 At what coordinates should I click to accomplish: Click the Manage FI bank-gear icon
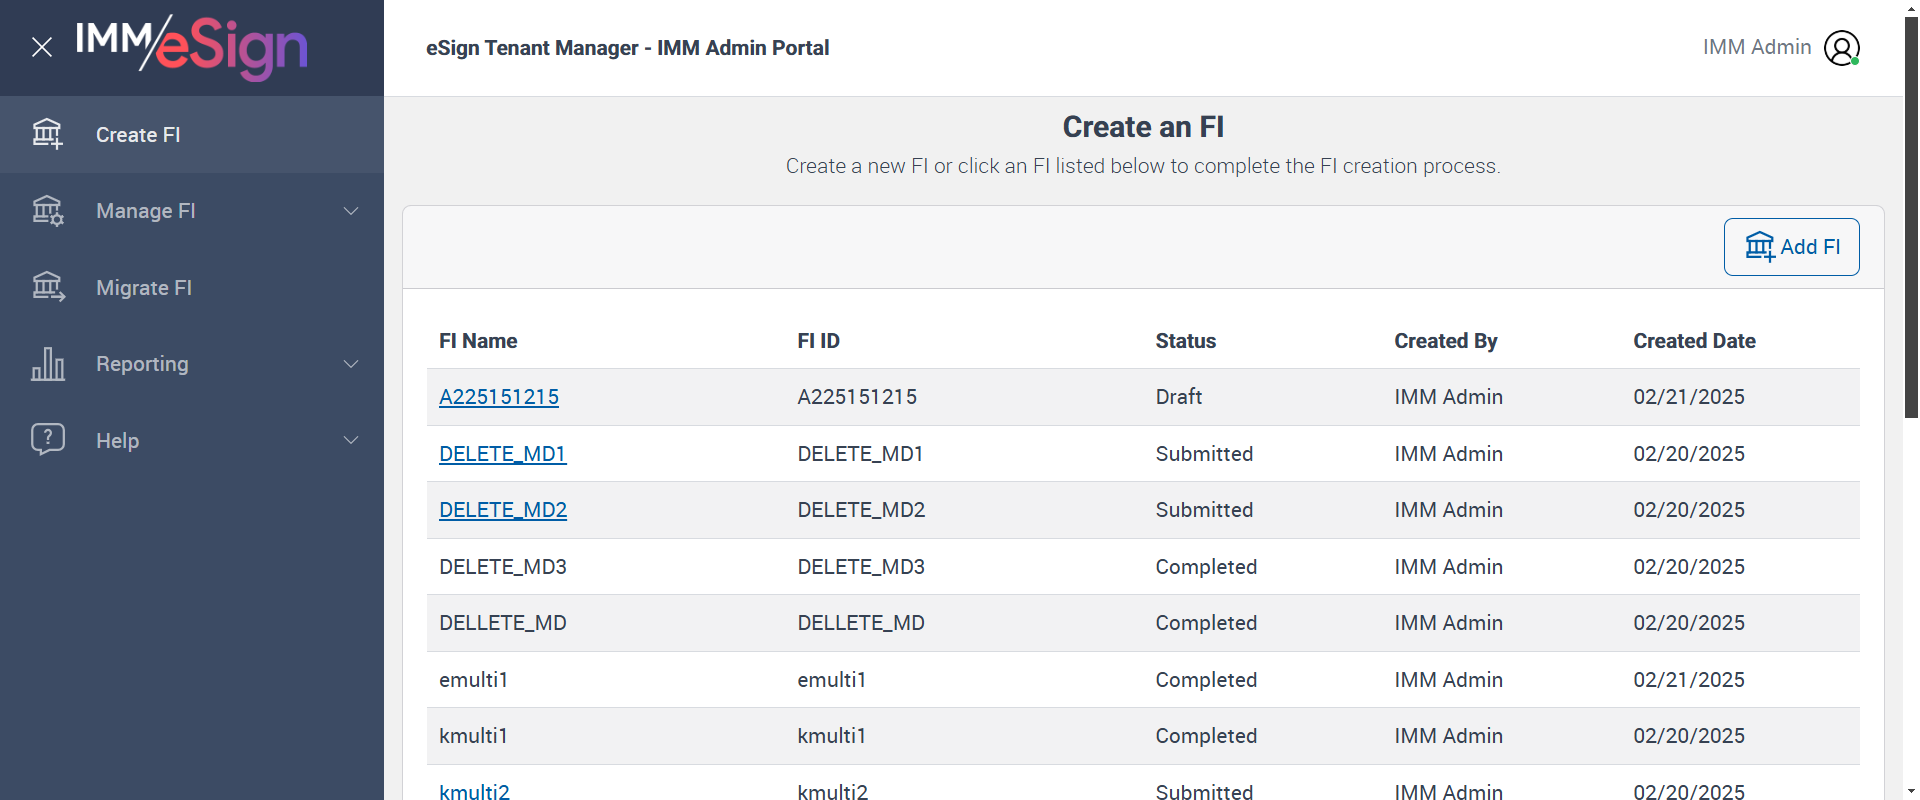(47, 211)
